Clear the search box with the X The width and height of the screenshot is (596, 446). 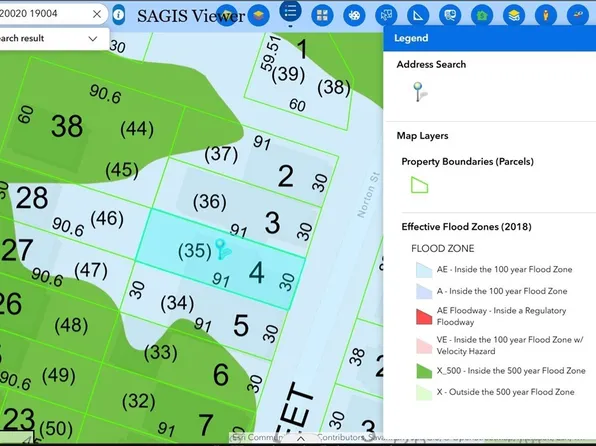pos(97,14)
